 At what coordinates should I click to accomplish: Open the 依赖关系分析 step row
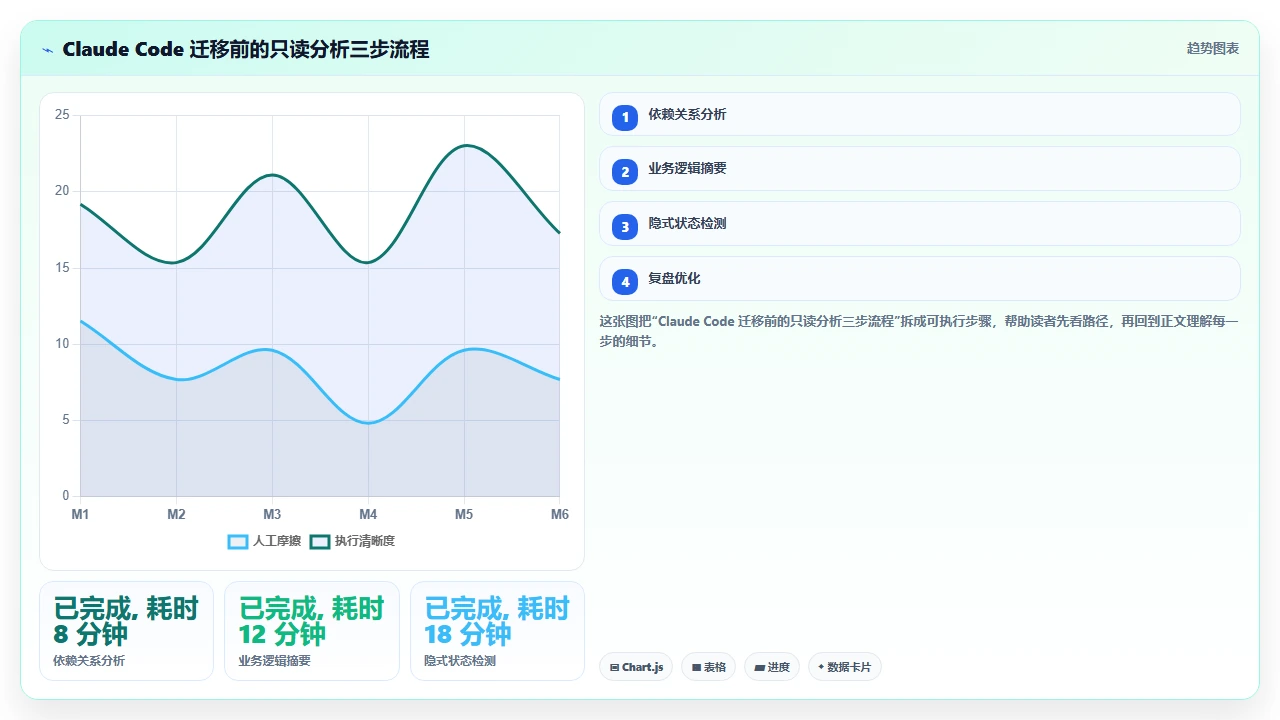920,114
